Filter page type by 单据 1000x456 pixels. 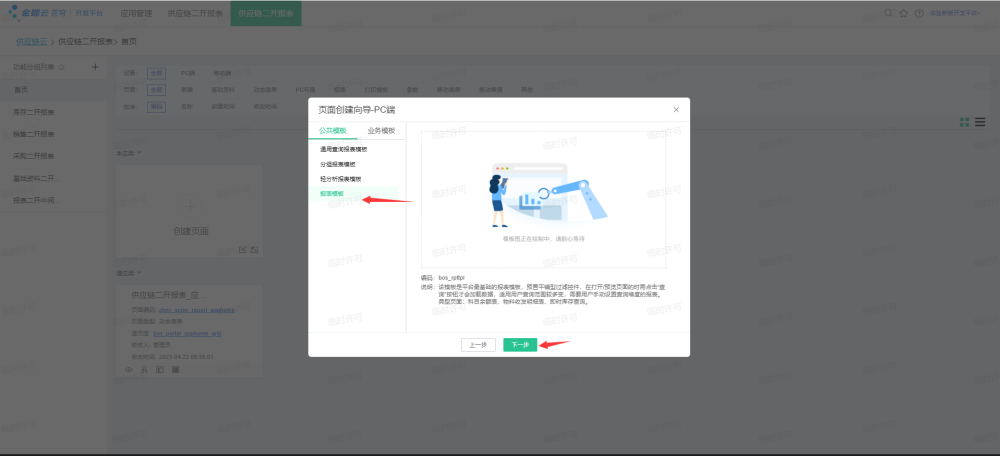click(187, 90)
